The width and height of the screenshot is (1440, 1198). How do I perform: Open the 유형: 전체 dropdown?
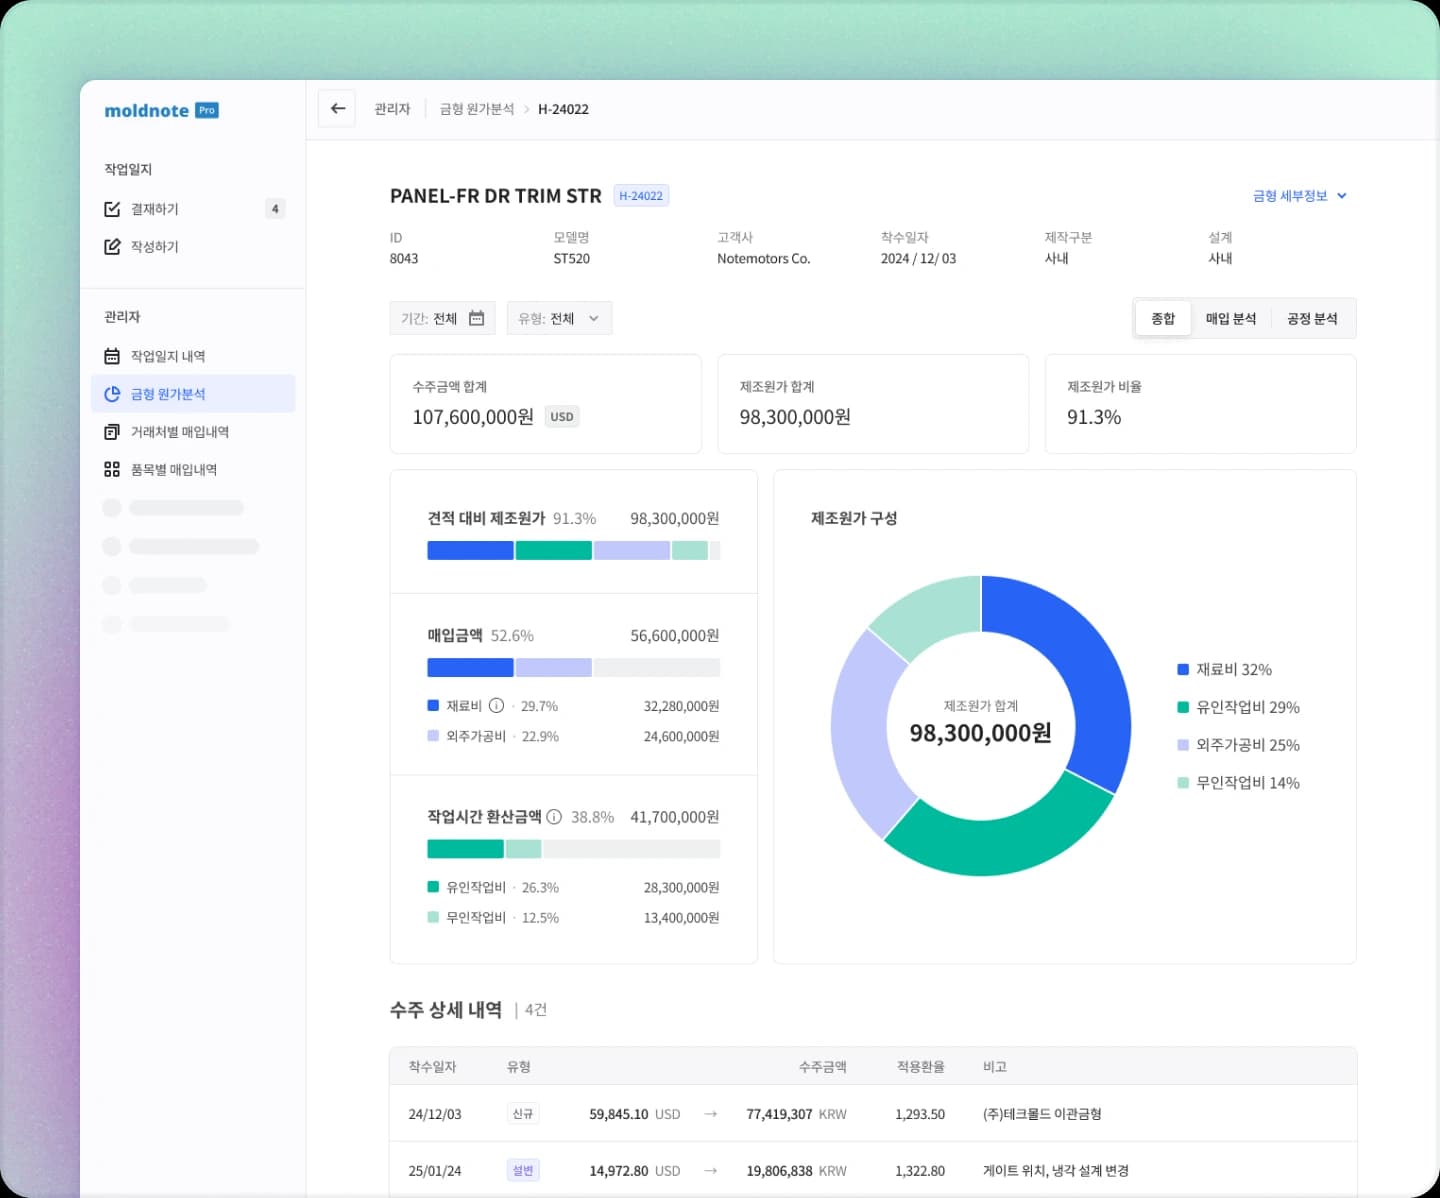pyautogui.click(x=559, y=318)
